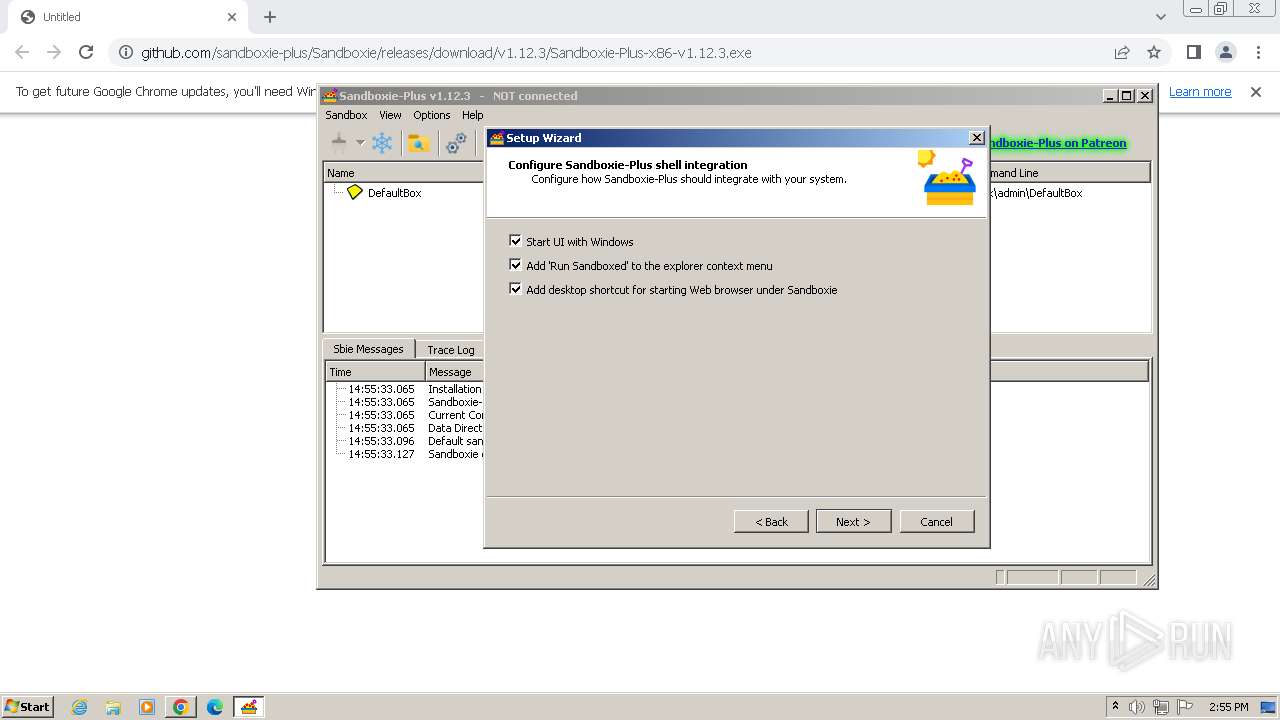
Task: Click the snowflake suspend toolbar icon
Action: [x=382, y=143]
